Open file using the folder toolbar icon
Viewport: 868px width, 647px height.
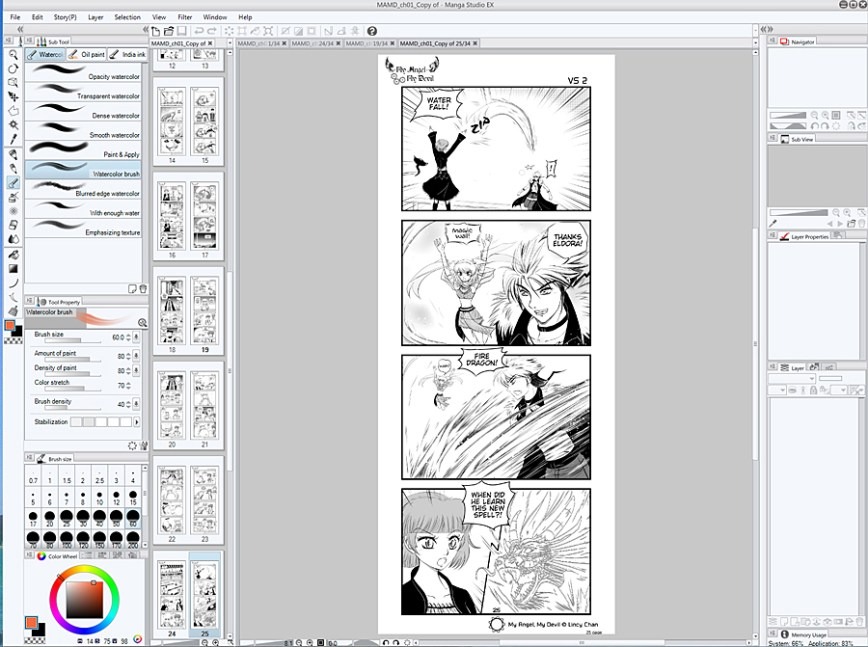[168, 31]
